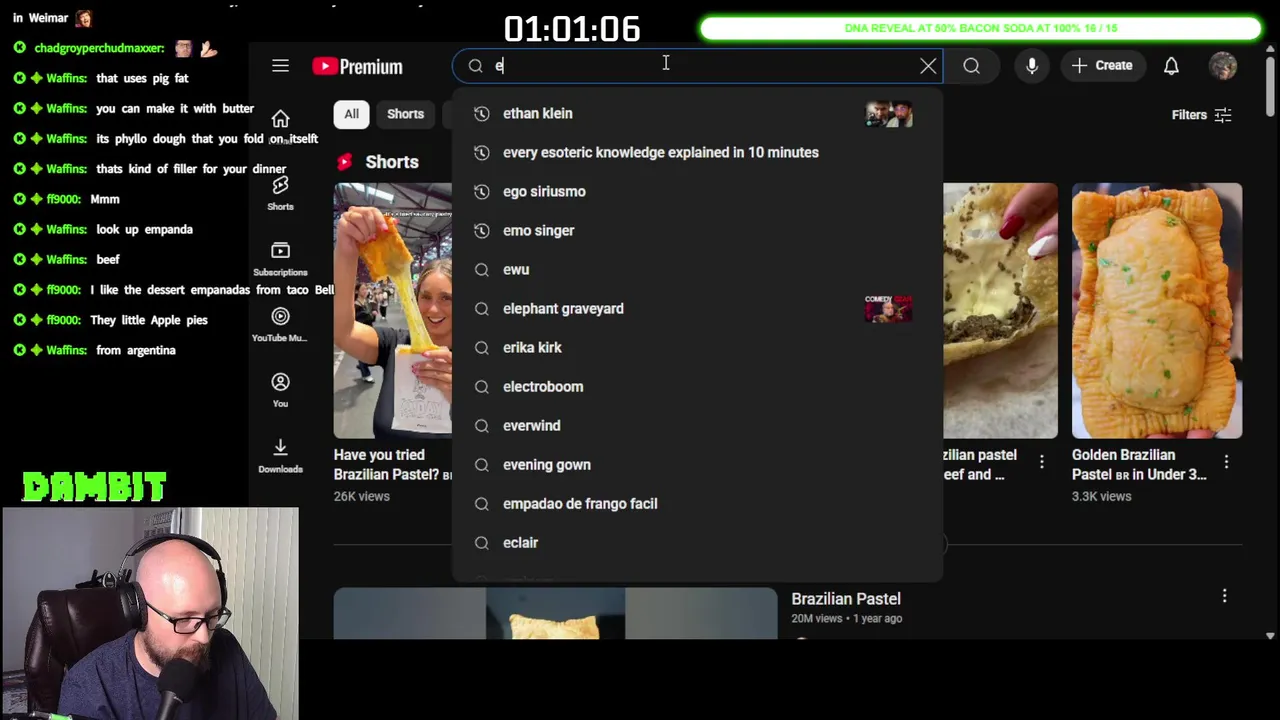Click chat message 'from argentina'
The height and width of the screenshot is (720, 1280).
tap(136, 350)
